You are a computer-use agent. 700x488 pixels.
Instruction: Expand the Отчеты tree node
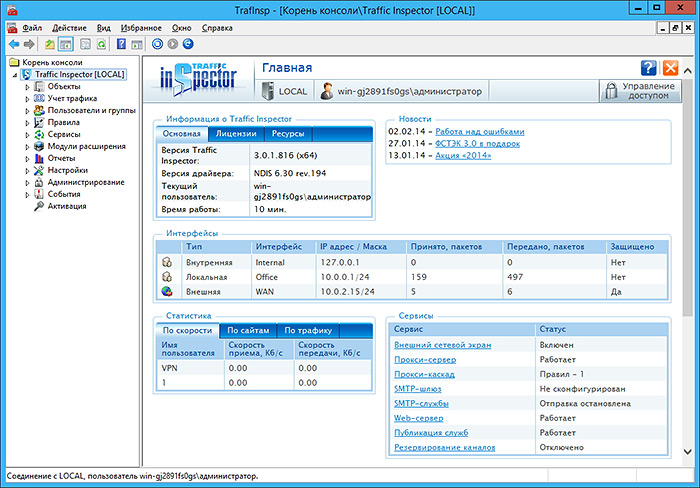coord(27,158)
